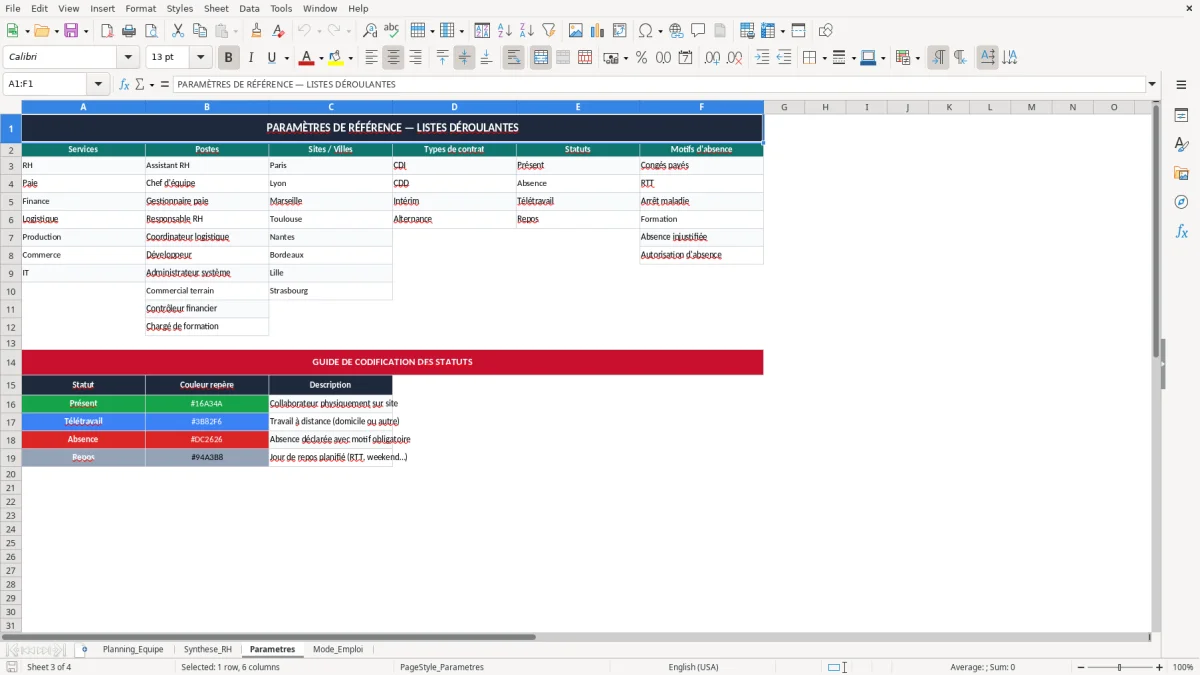Click the Add Decimal Place icon
This screenshot has width=1200, height=675.
712,58
